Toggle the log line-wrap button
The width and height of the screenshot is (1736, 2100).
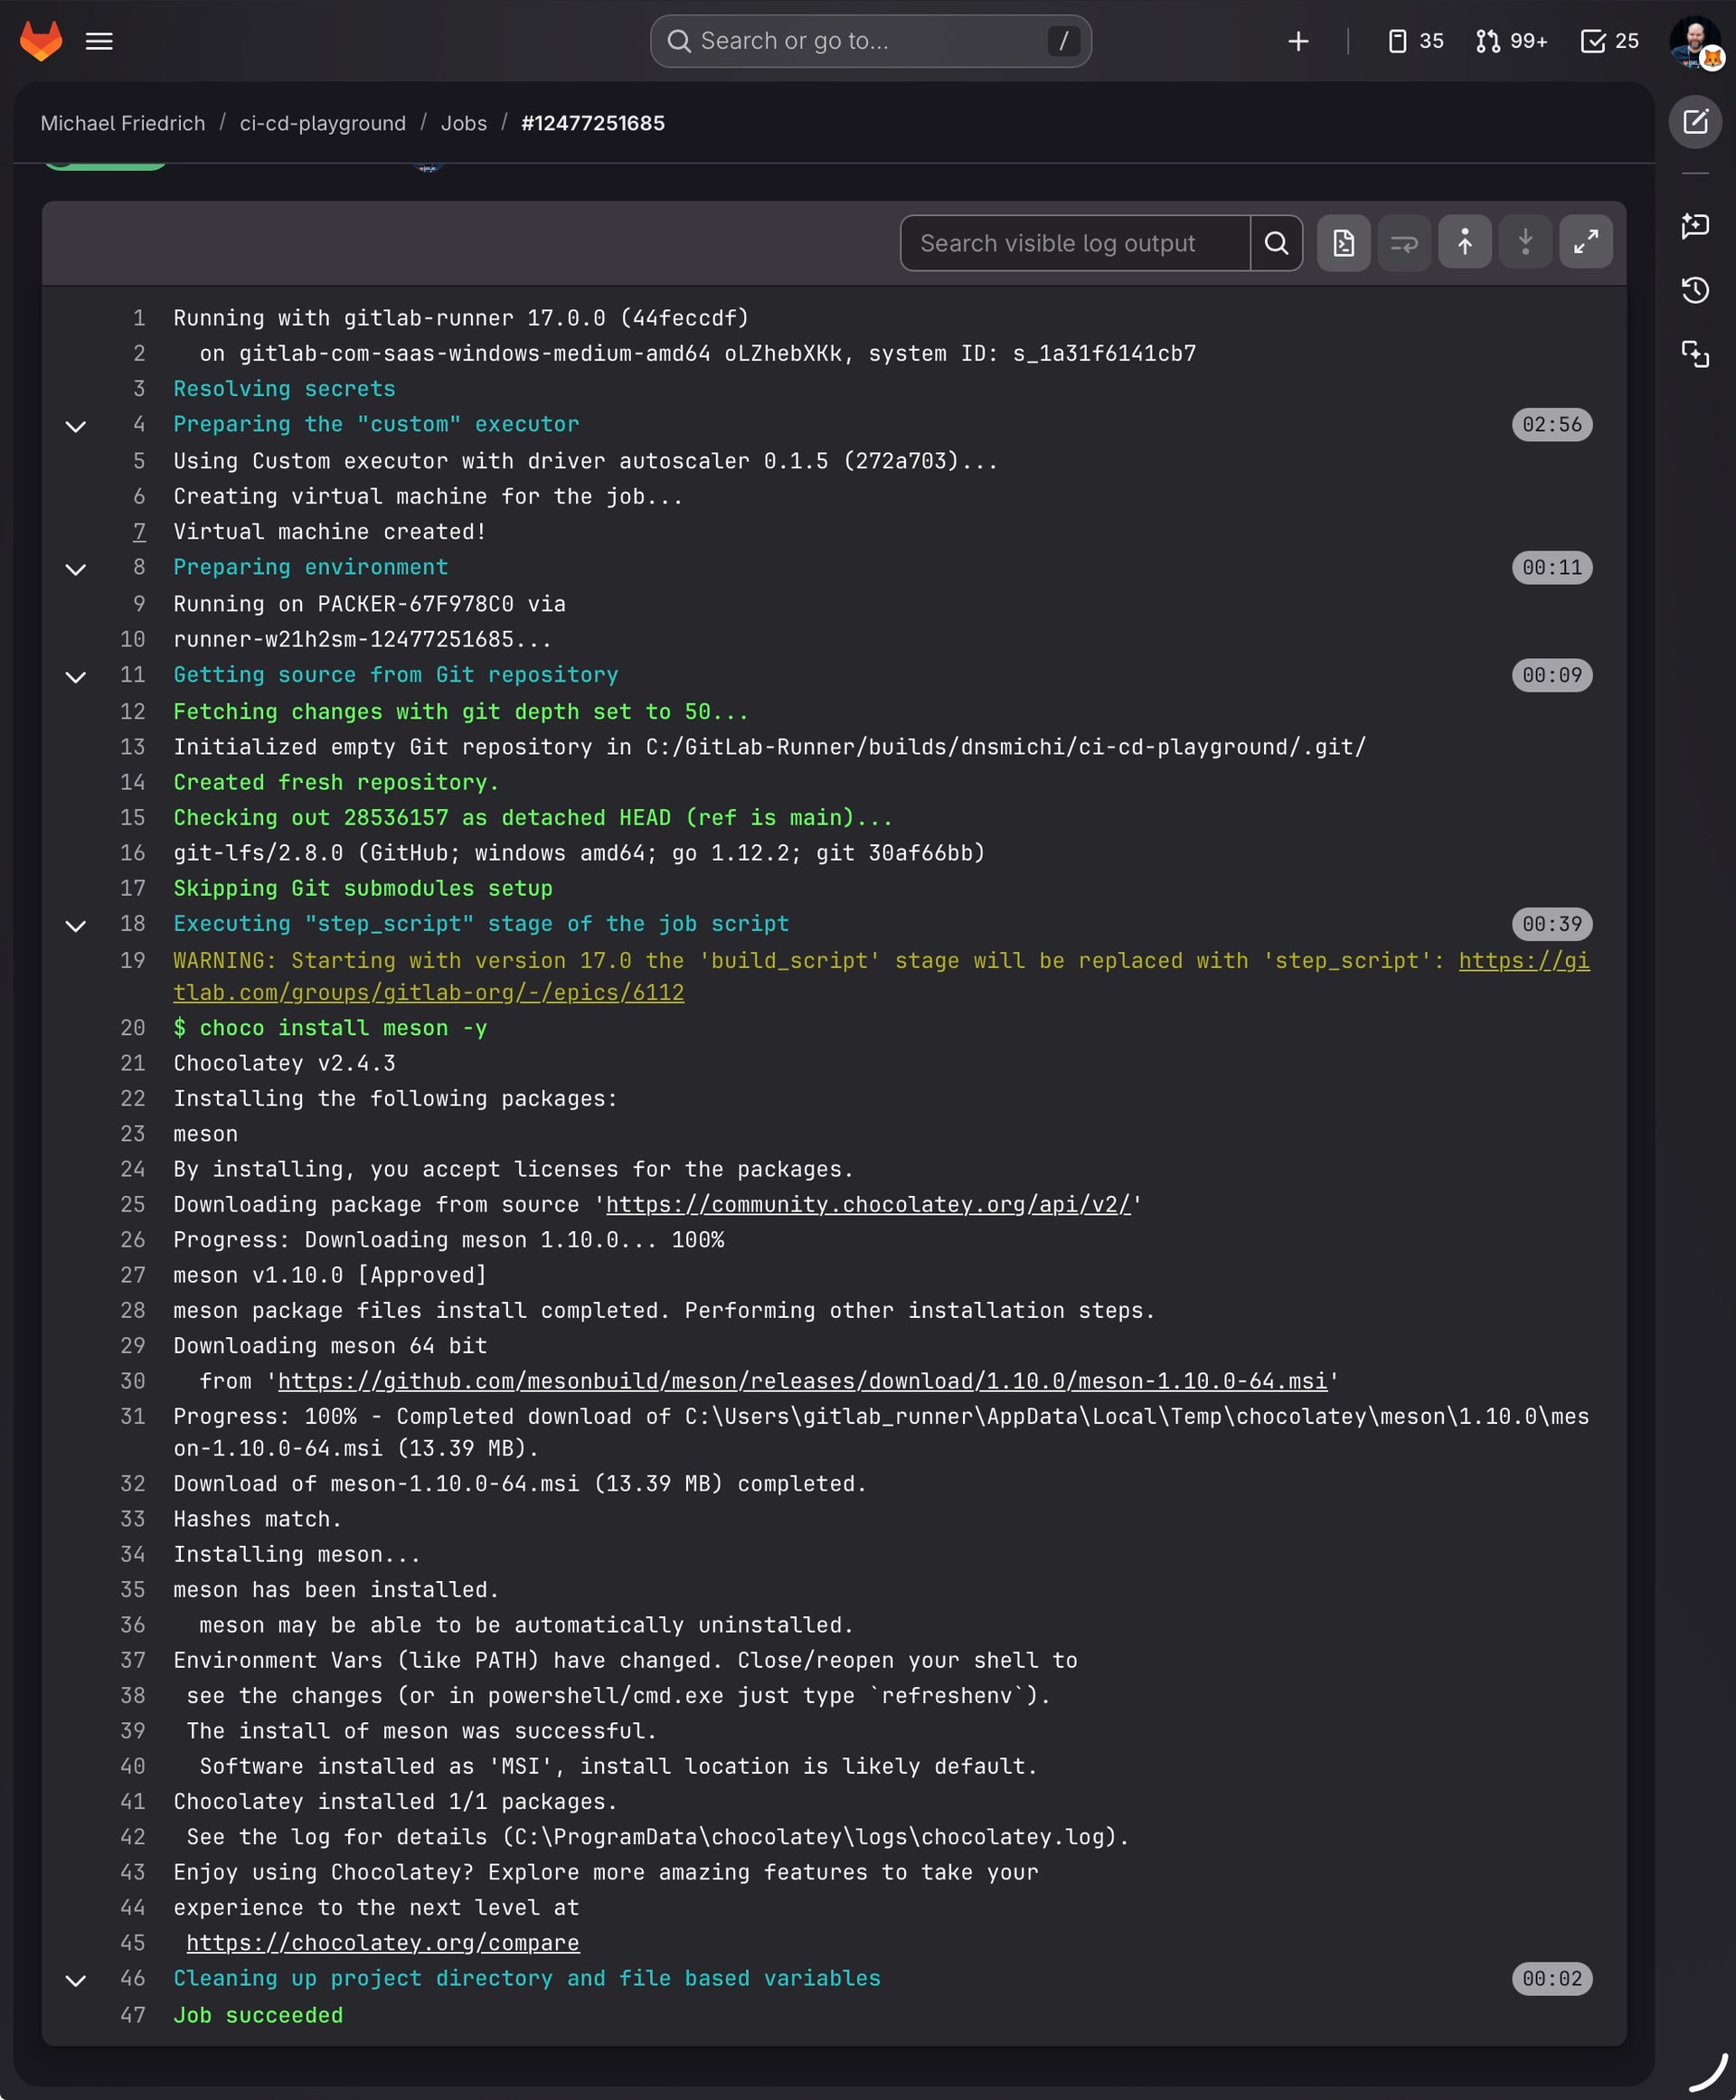(1404, 243)
